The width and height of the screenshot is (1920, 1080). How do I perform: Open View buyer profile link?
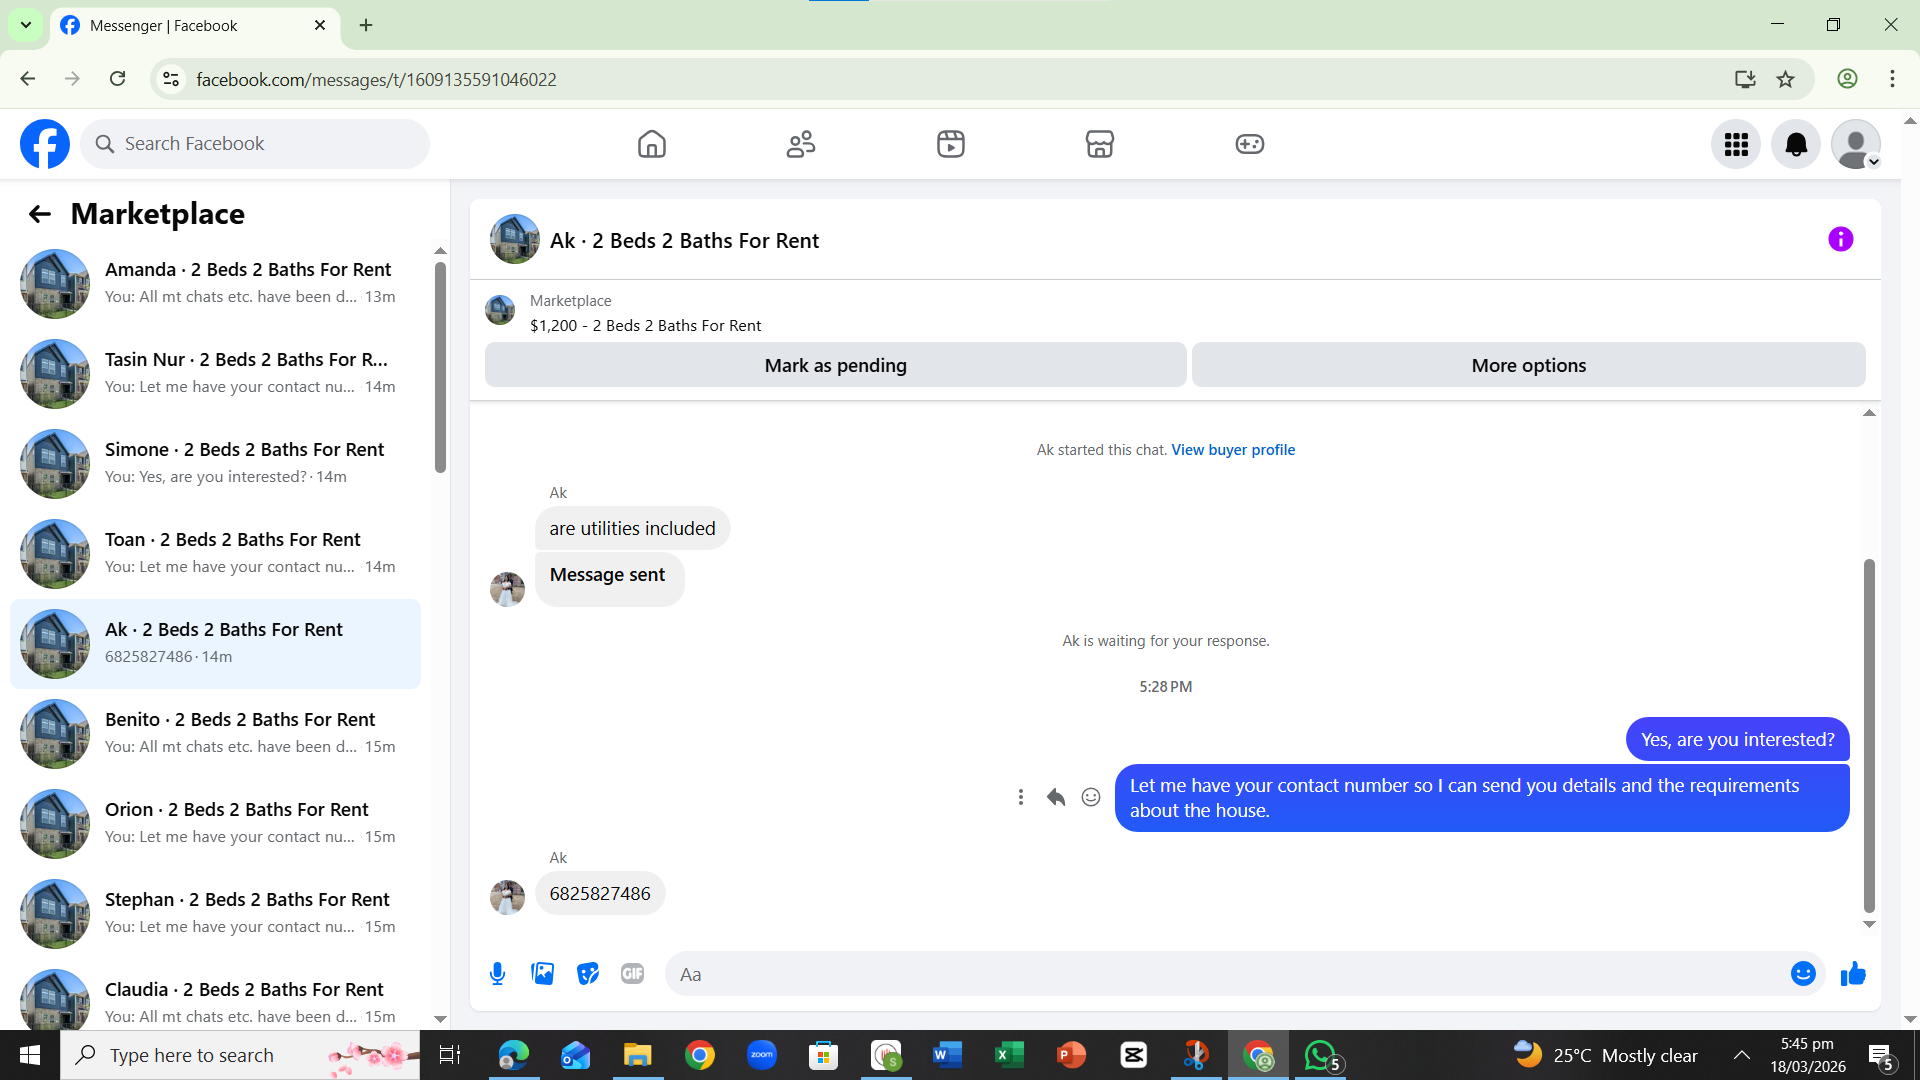pyautogui.click(x=1233, y=450)
